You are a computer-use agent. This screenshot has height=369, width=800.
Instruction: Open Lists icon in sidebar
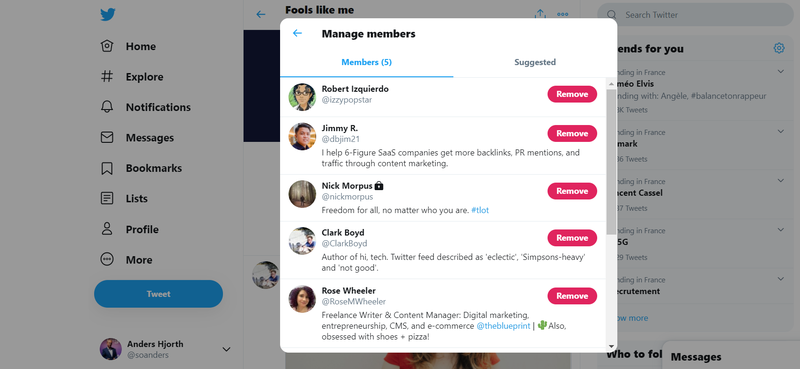point(107,199)
